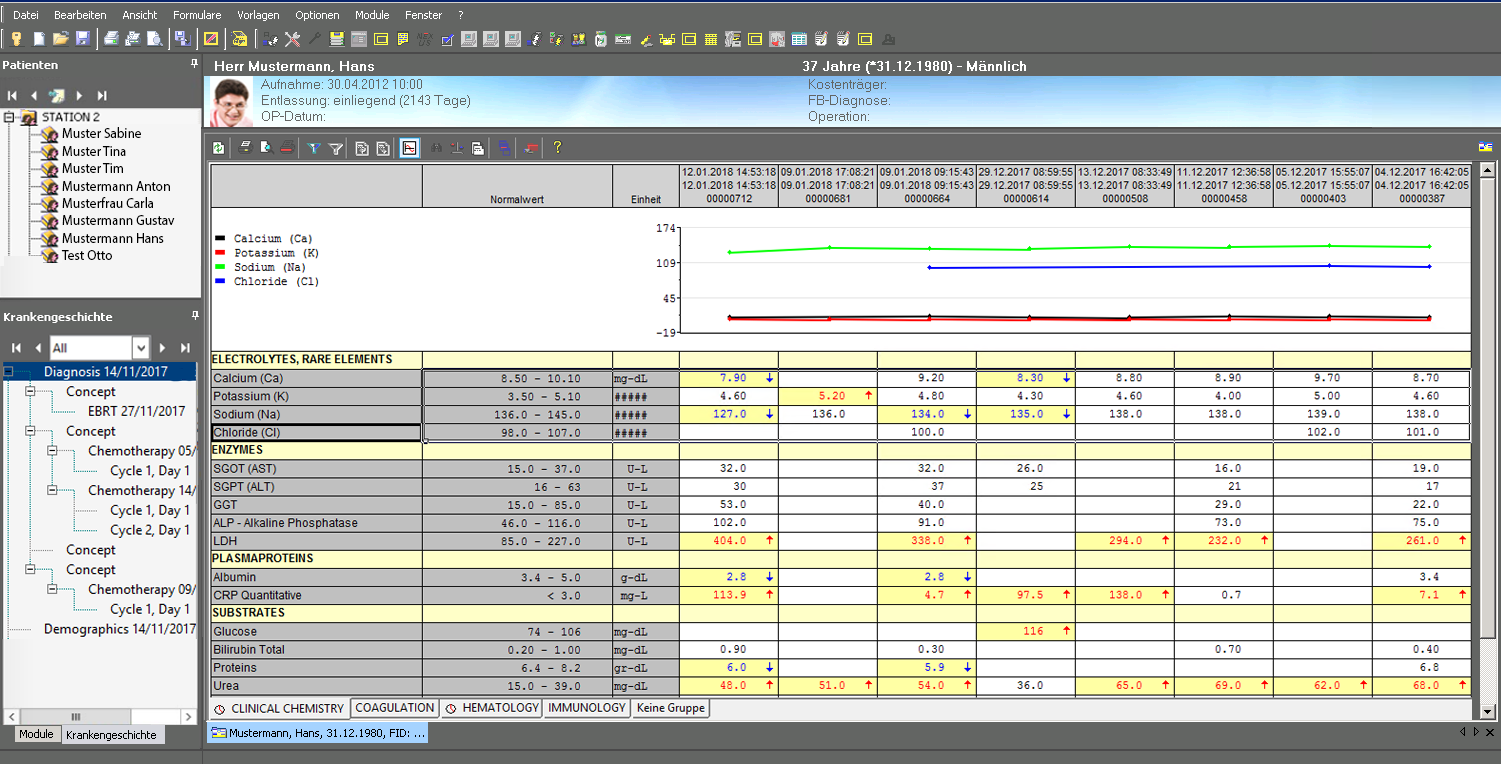
Task: Collapse Chemotherapy 14 node
Action: click(52, 491)
